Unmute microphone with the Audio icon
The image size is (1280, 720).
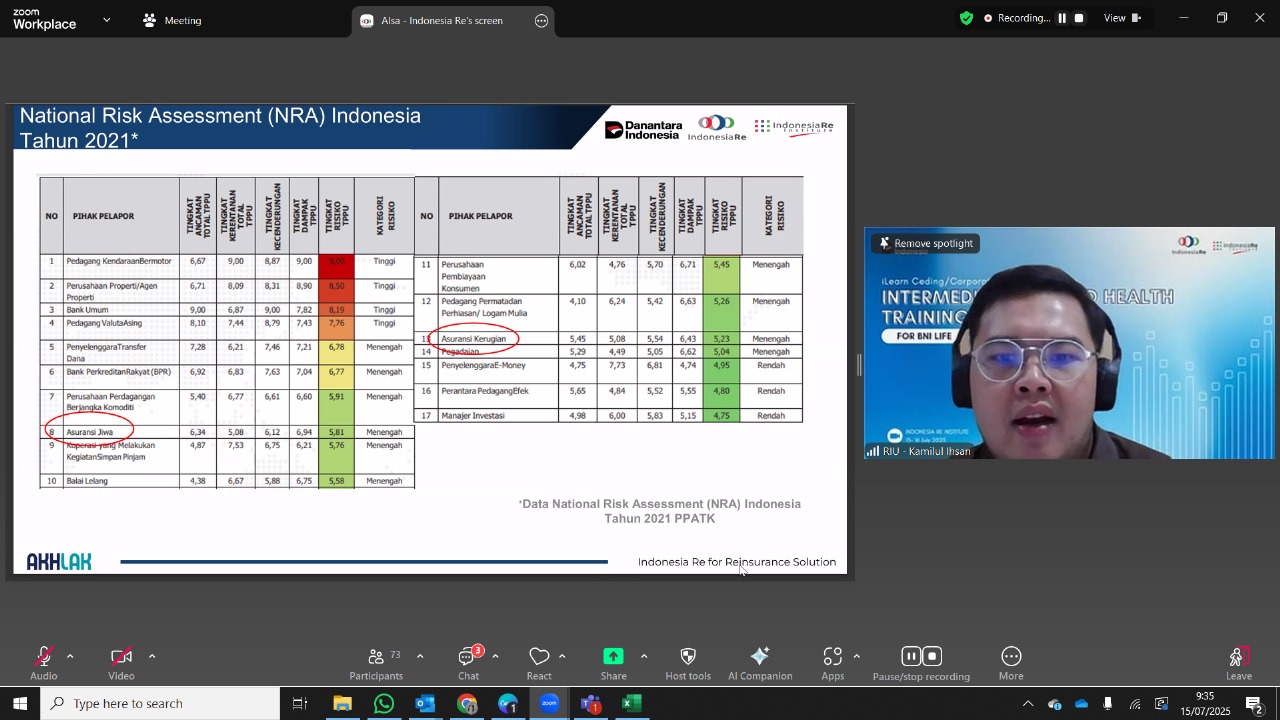43,657
